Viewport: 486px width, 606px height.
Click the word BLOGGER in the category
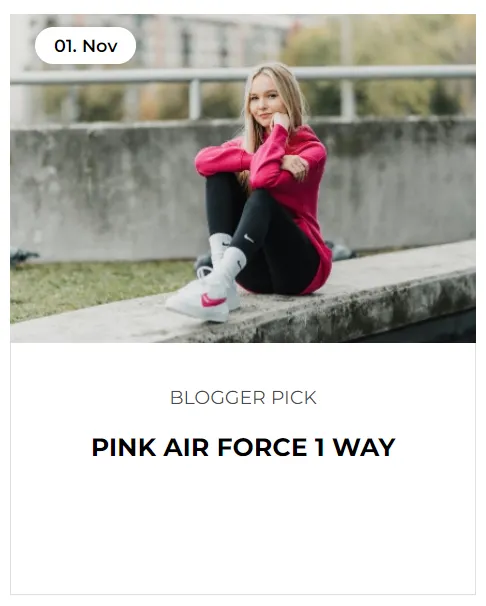click(218, 398)
